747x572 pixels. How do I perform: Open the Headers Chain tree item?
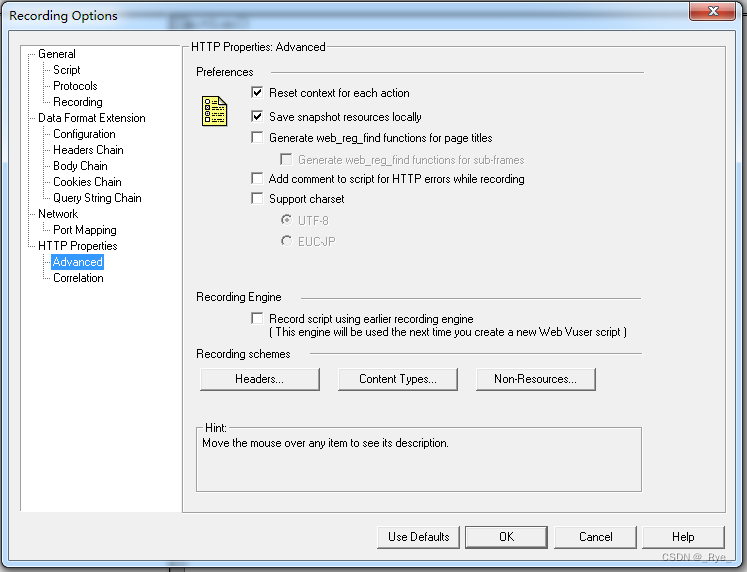(88, 150)
